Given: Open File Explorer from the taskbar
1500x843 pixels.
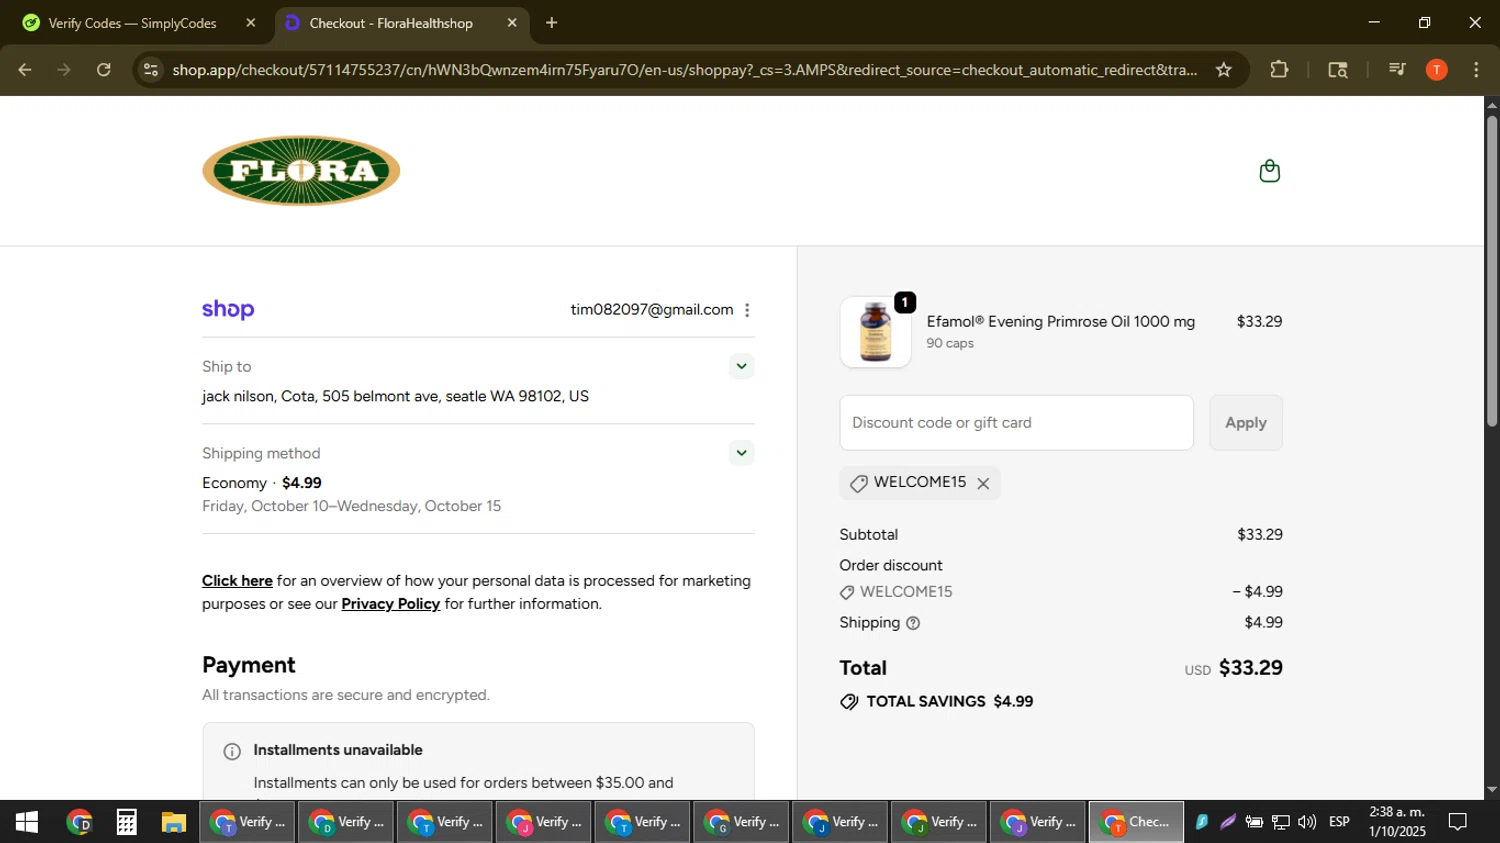Looking at the screenshot, I should point(174,822).
